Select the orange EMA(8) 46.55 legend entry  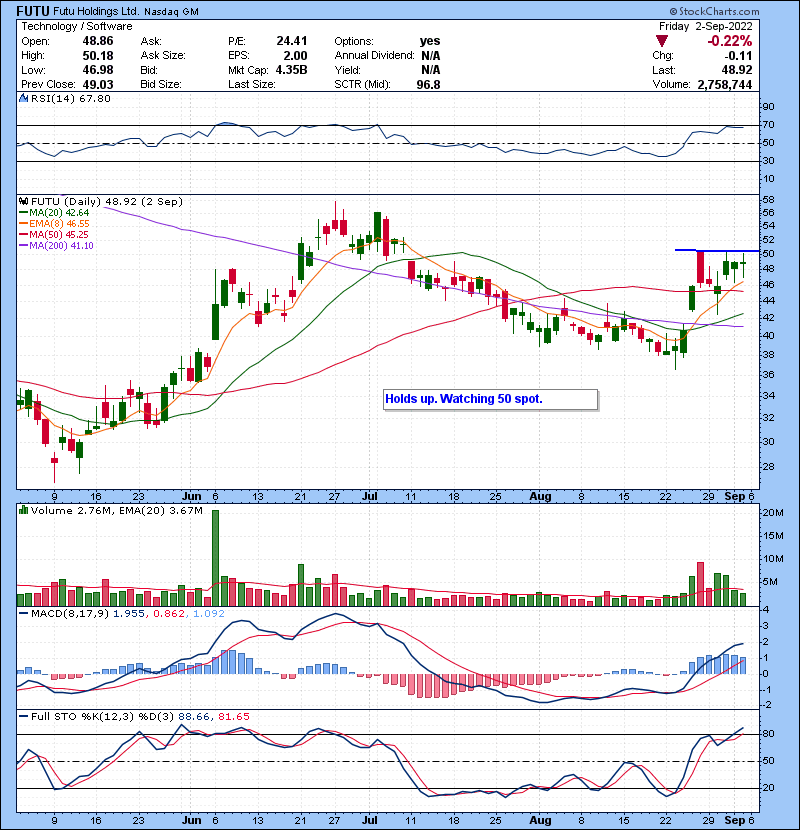(54, 224)
